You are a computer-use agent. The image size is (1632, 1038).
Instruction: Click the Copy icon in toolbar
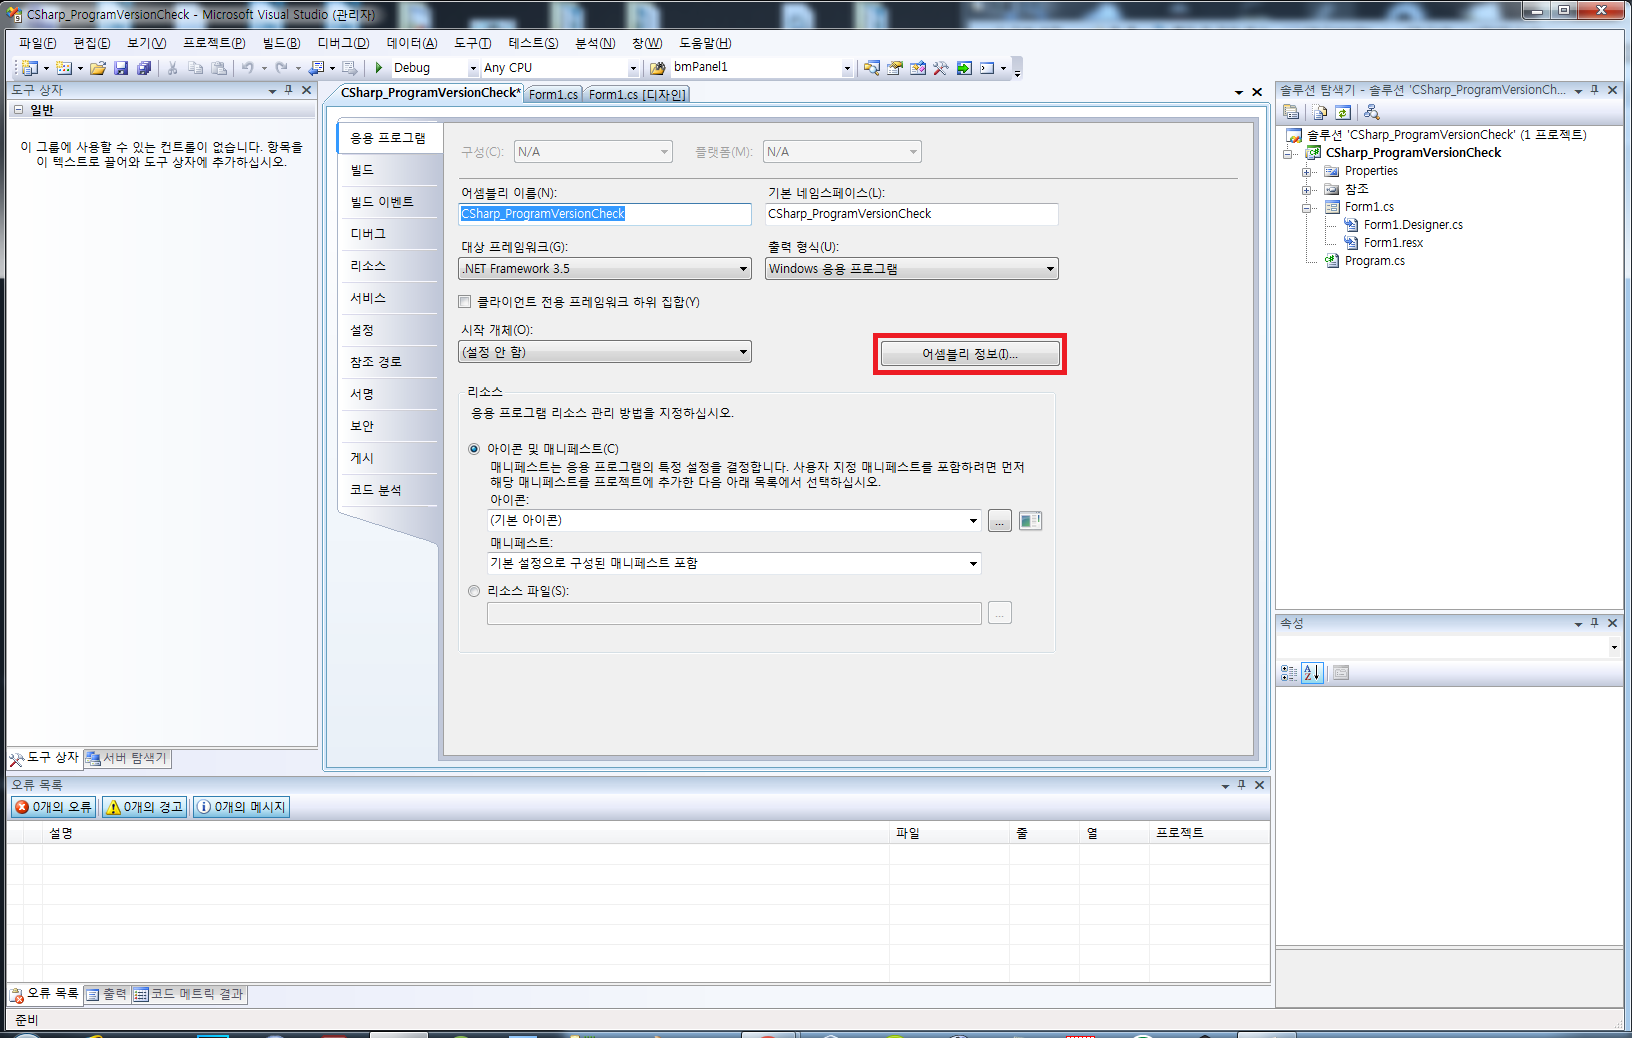195,68
